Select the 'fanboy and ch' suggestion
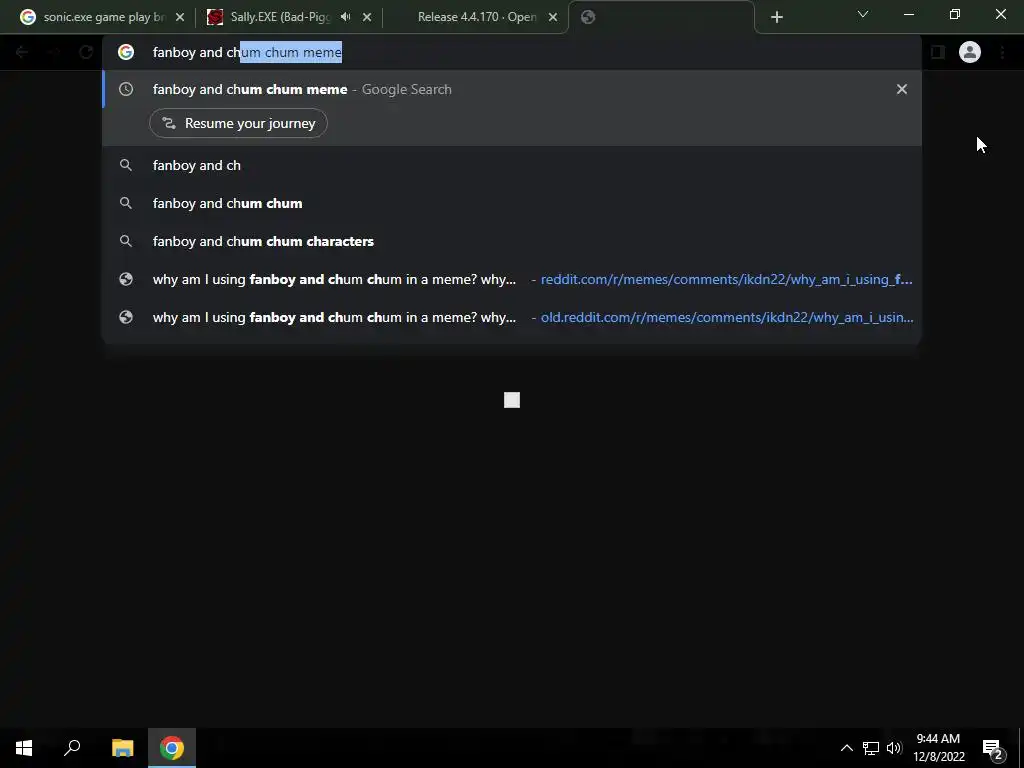Image resolution: width=1024 pixels, height=768 pixels. point(512,166)
